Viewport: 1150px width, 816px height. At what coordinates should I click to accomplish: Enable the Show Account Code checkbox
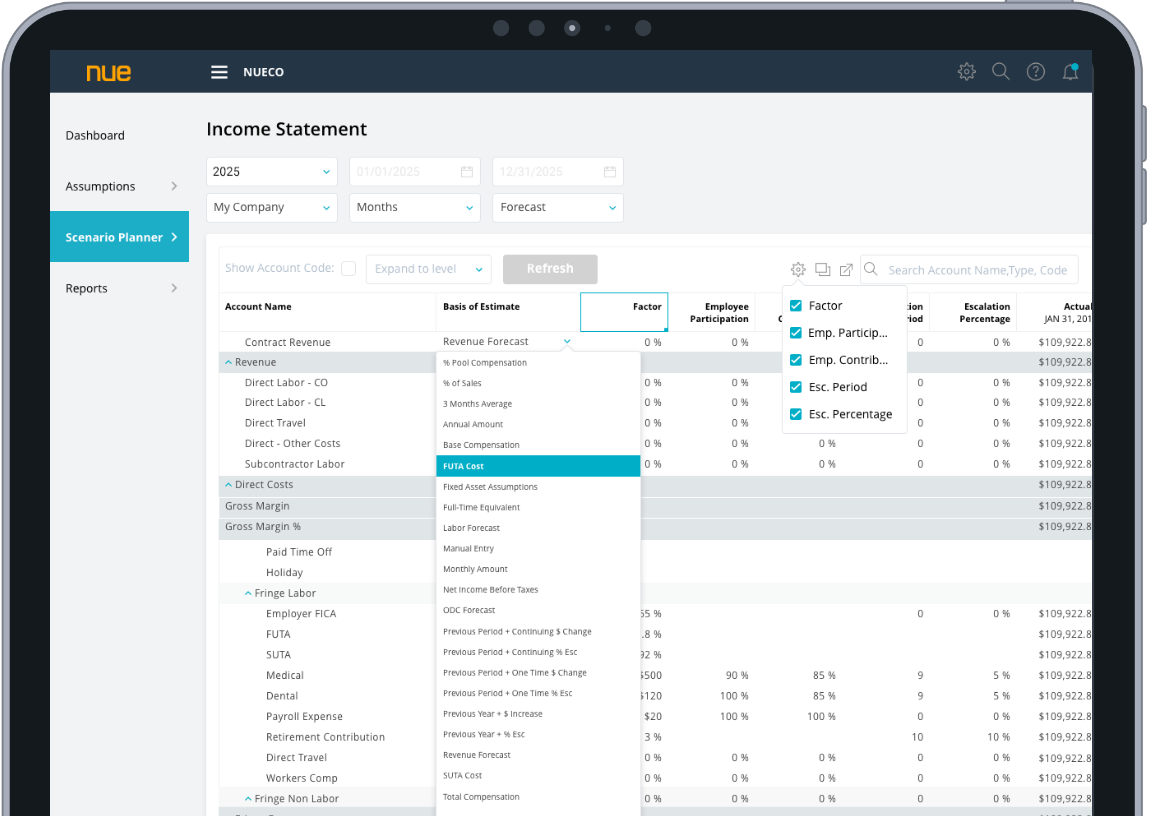click(x=348, y=269)
